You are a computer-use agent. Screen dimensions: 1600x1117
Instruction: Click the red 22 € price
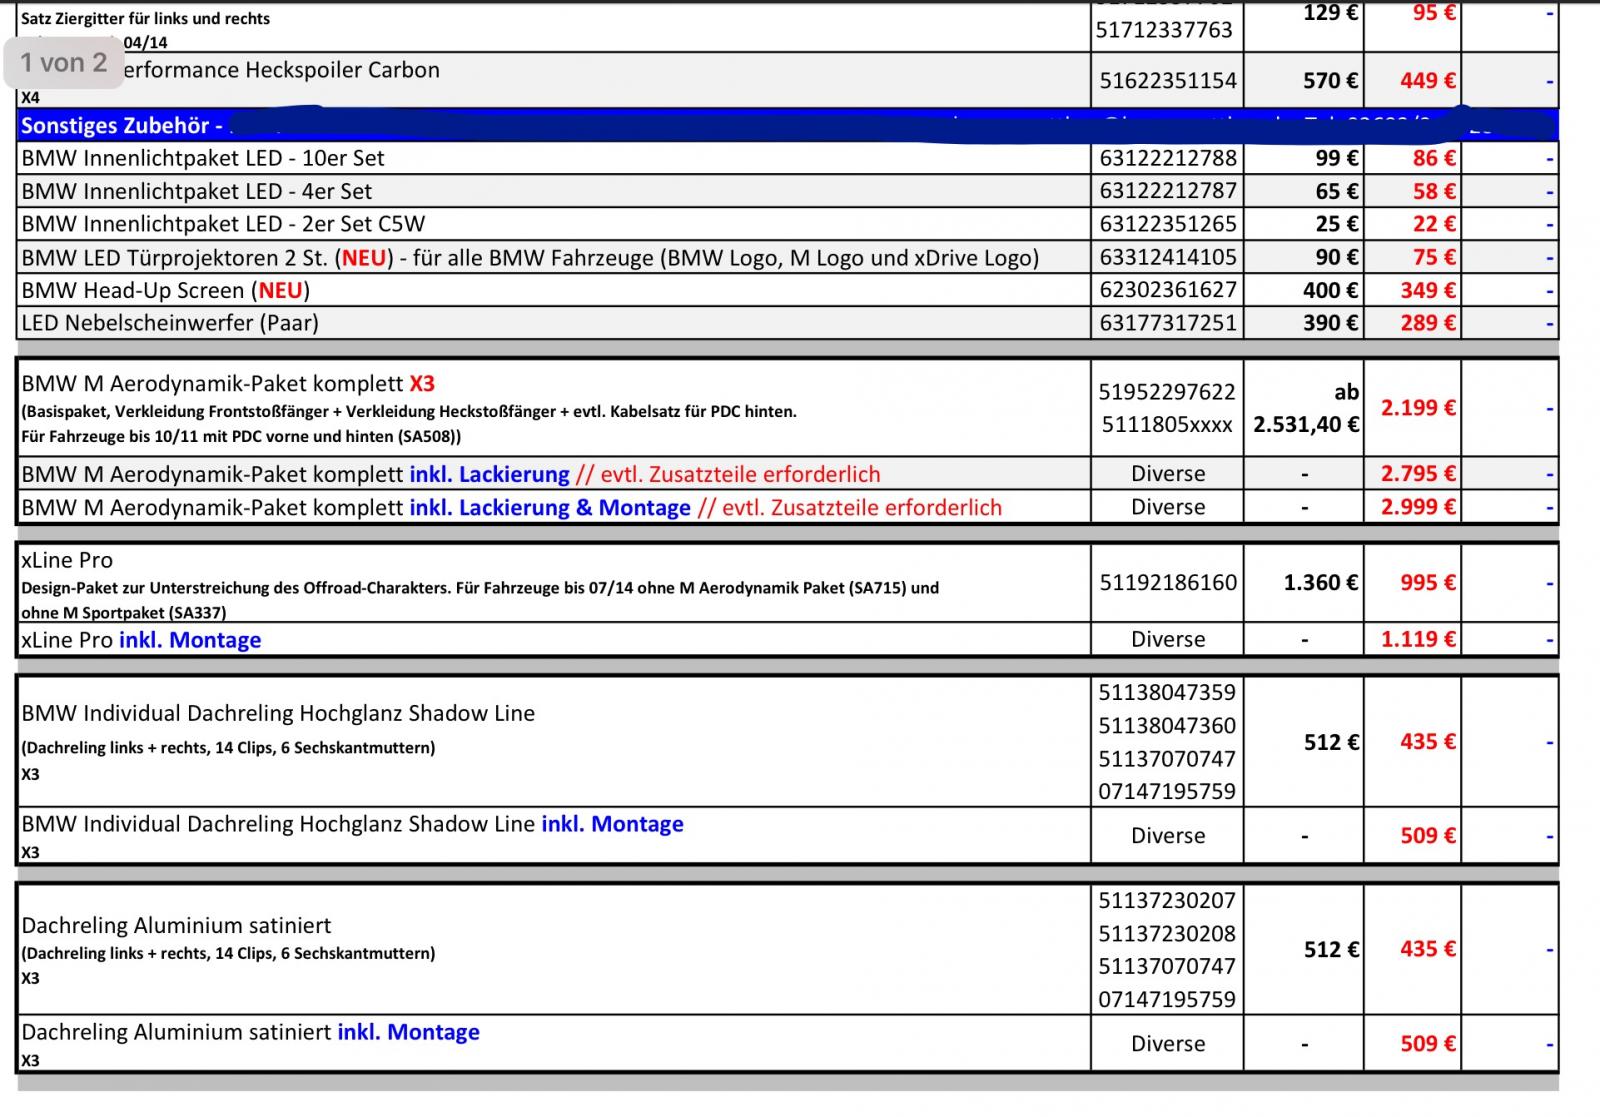coord(1433,224)
